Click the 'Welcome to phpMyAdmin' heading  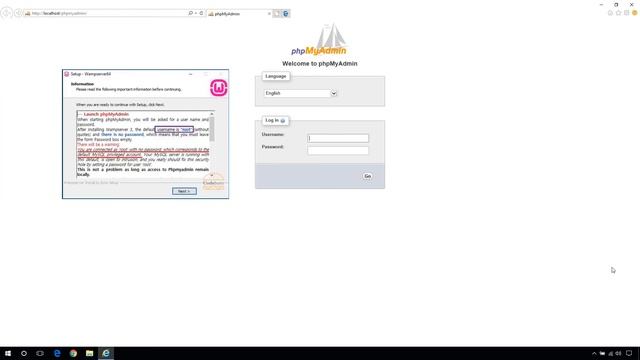click(x=320, y=64)
